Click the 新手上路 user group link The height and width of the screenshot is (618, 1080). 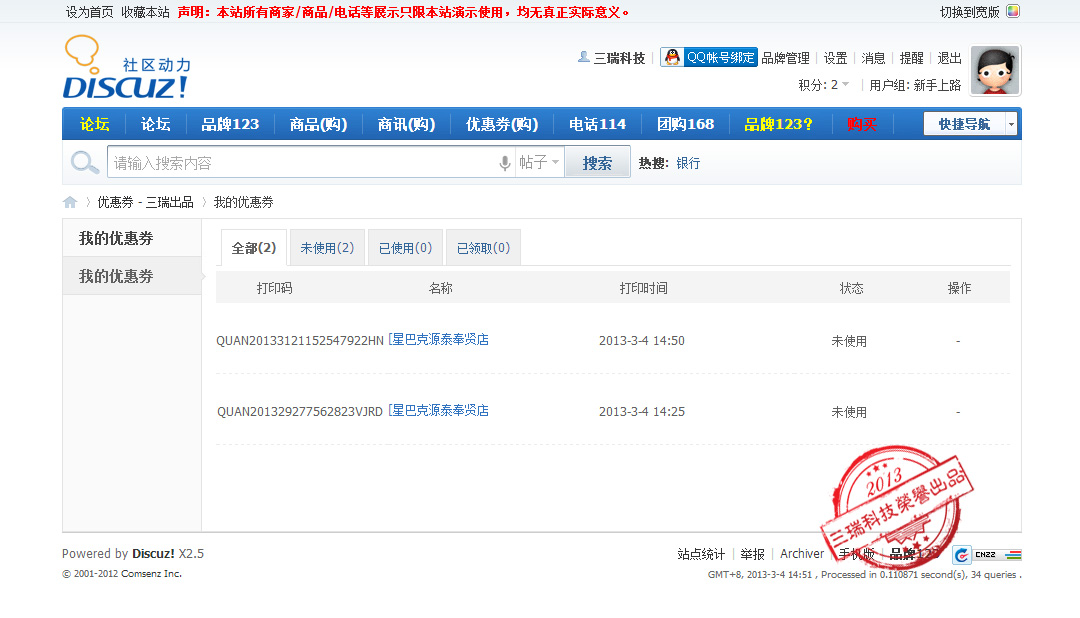tap(937, 85)
